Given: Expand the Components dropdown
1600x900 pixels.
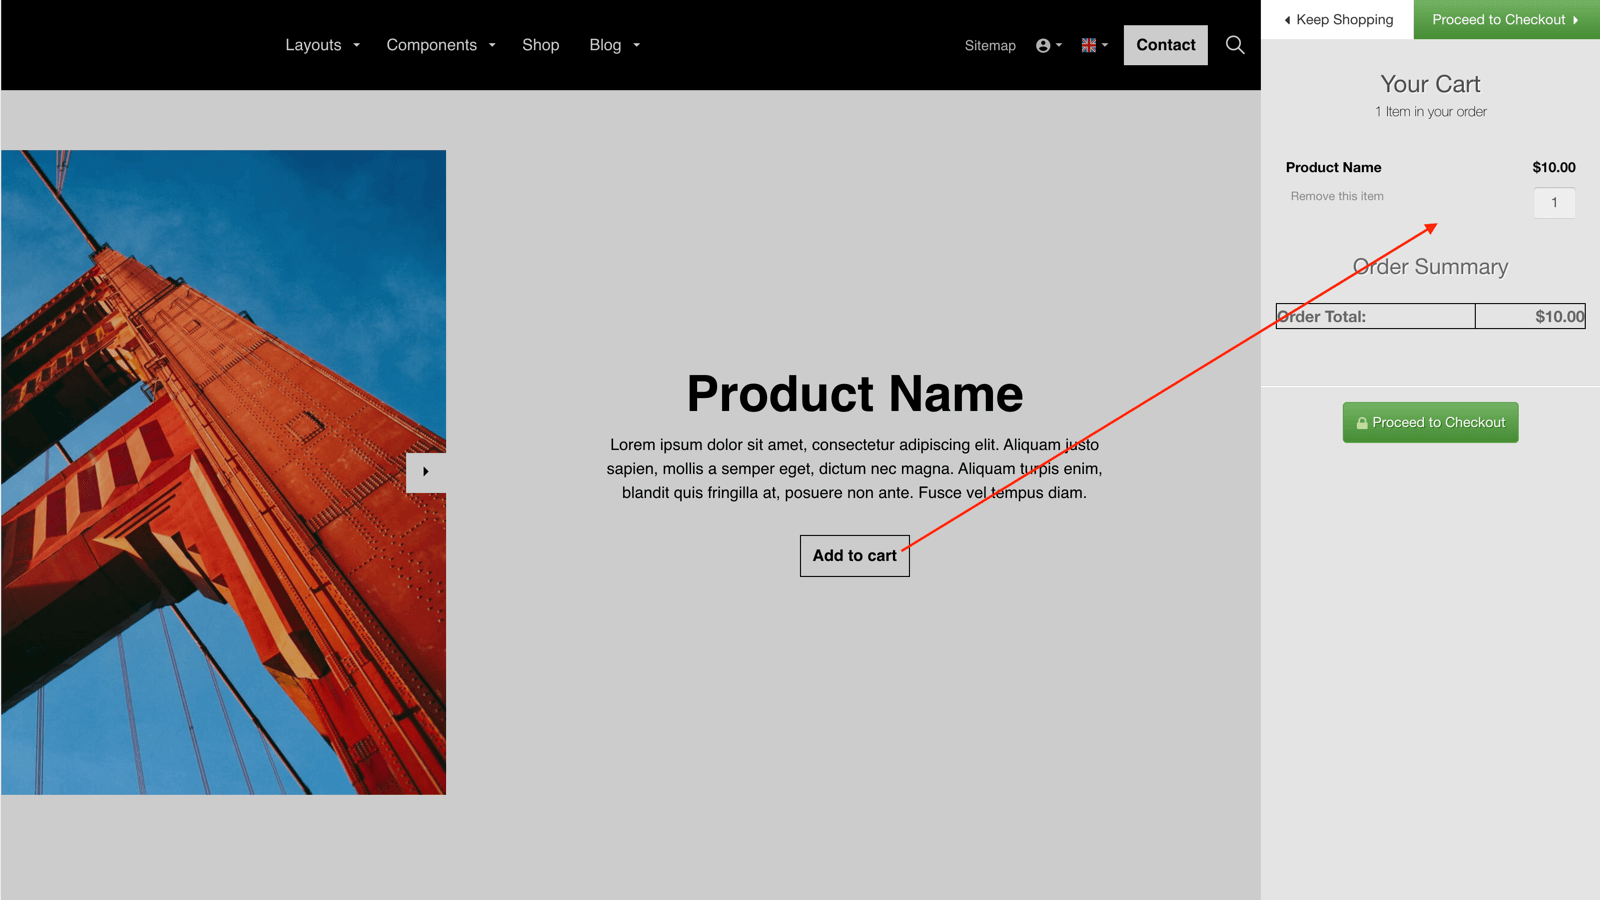Looking at the screenshot, I should click(432, 45).
